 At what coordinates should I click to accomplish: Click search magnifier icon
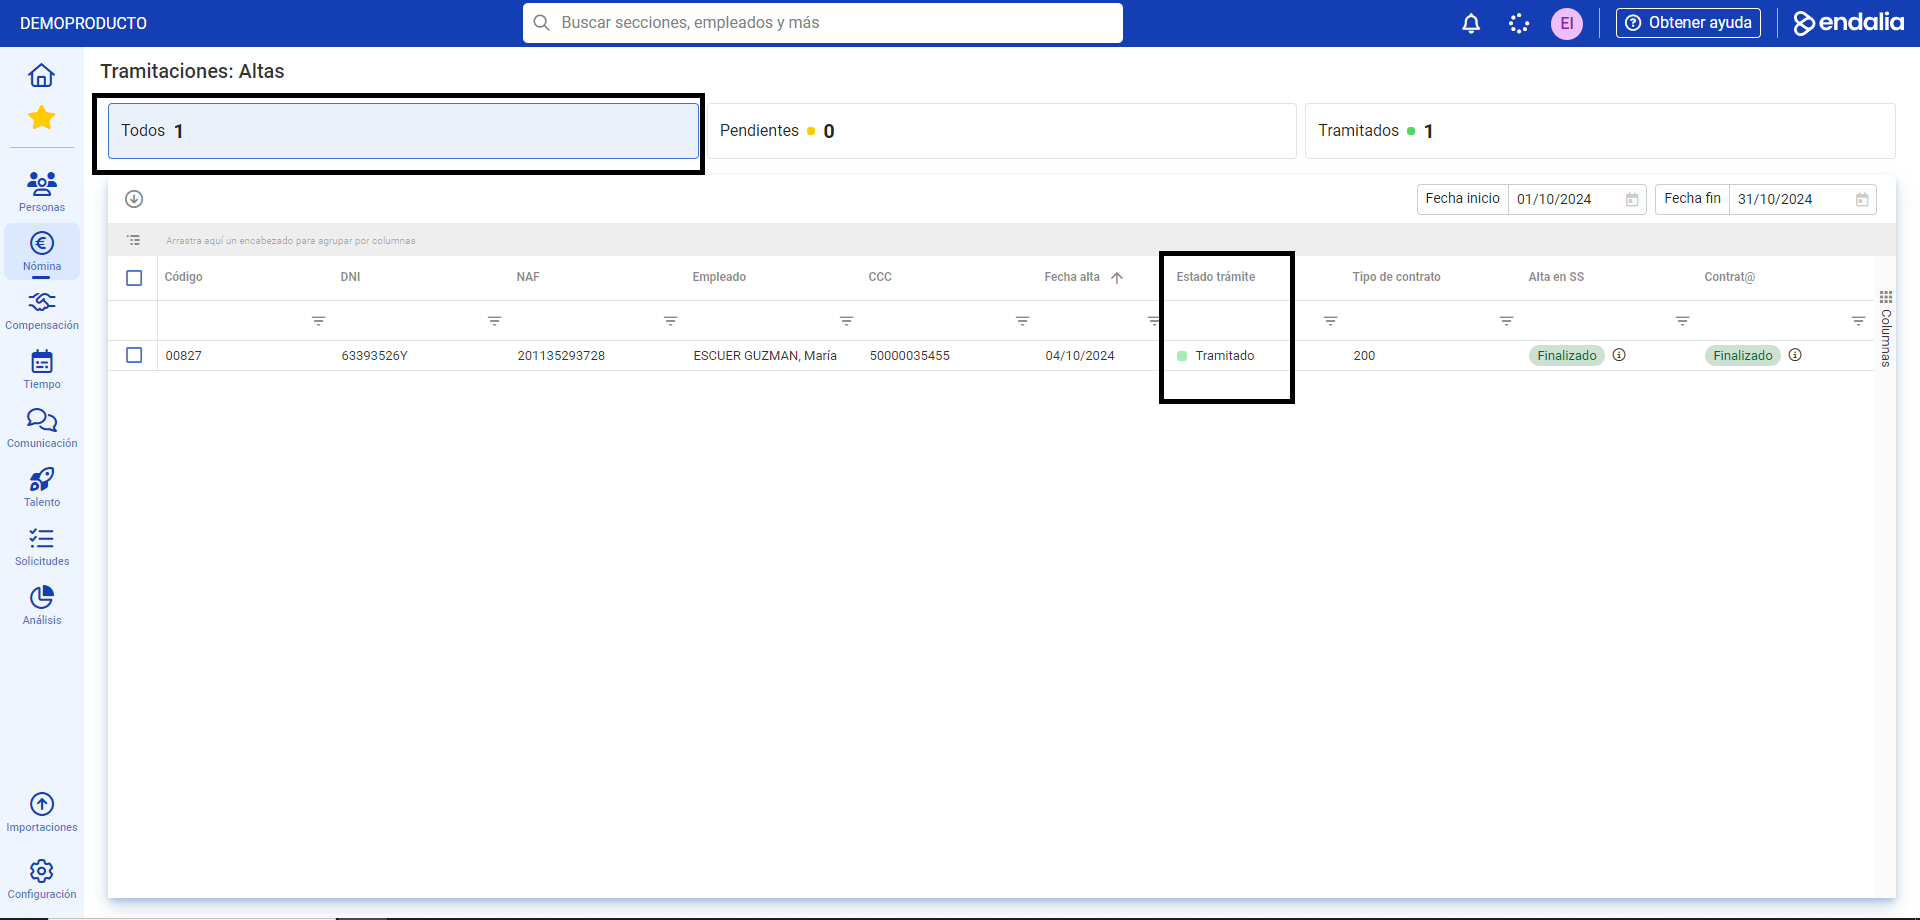tap(541, 23)
